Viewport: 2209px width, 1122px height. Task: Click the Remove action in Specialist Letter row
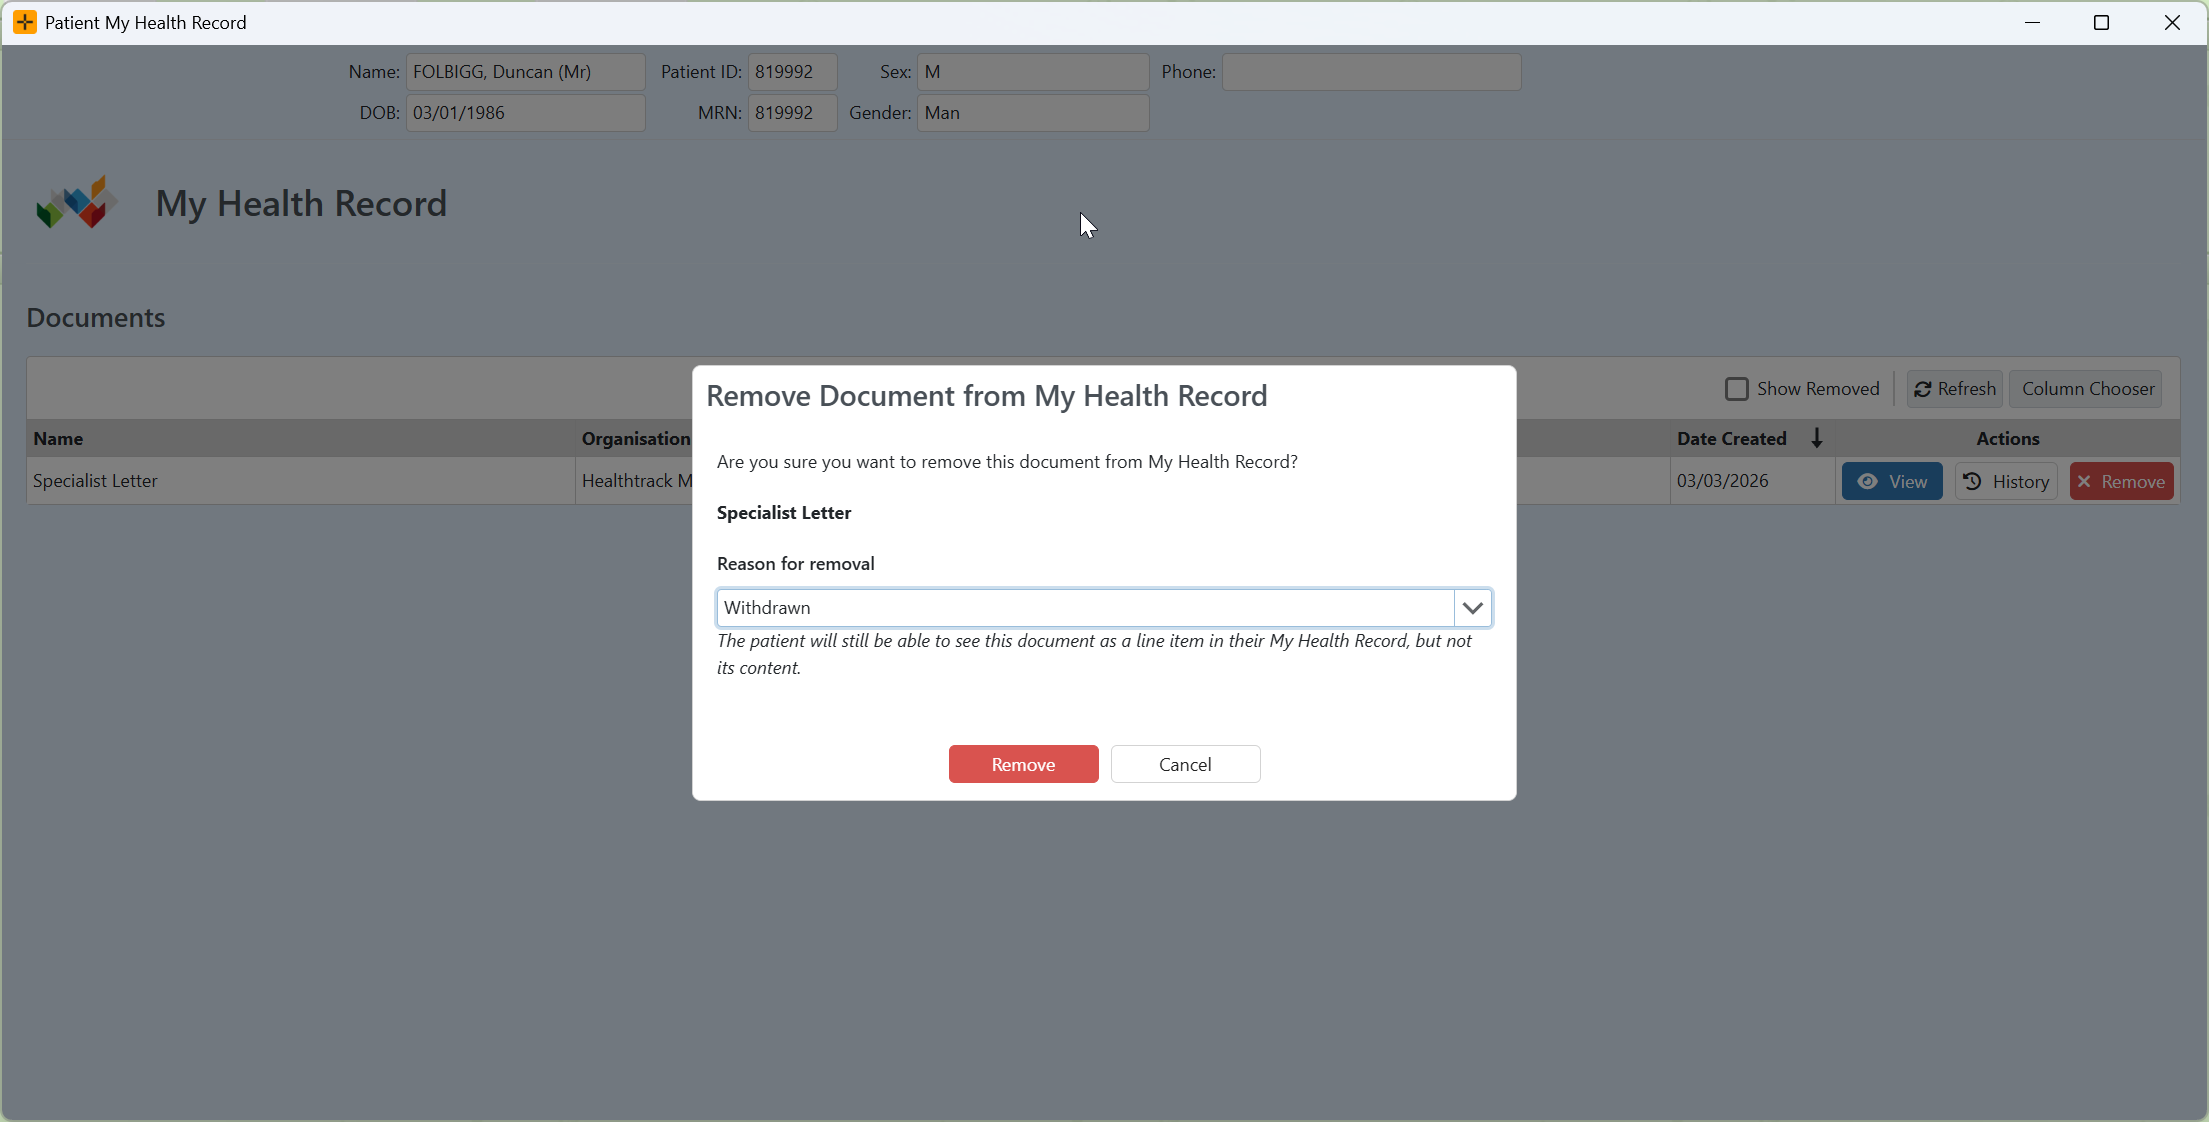(x=2121, y=482)
